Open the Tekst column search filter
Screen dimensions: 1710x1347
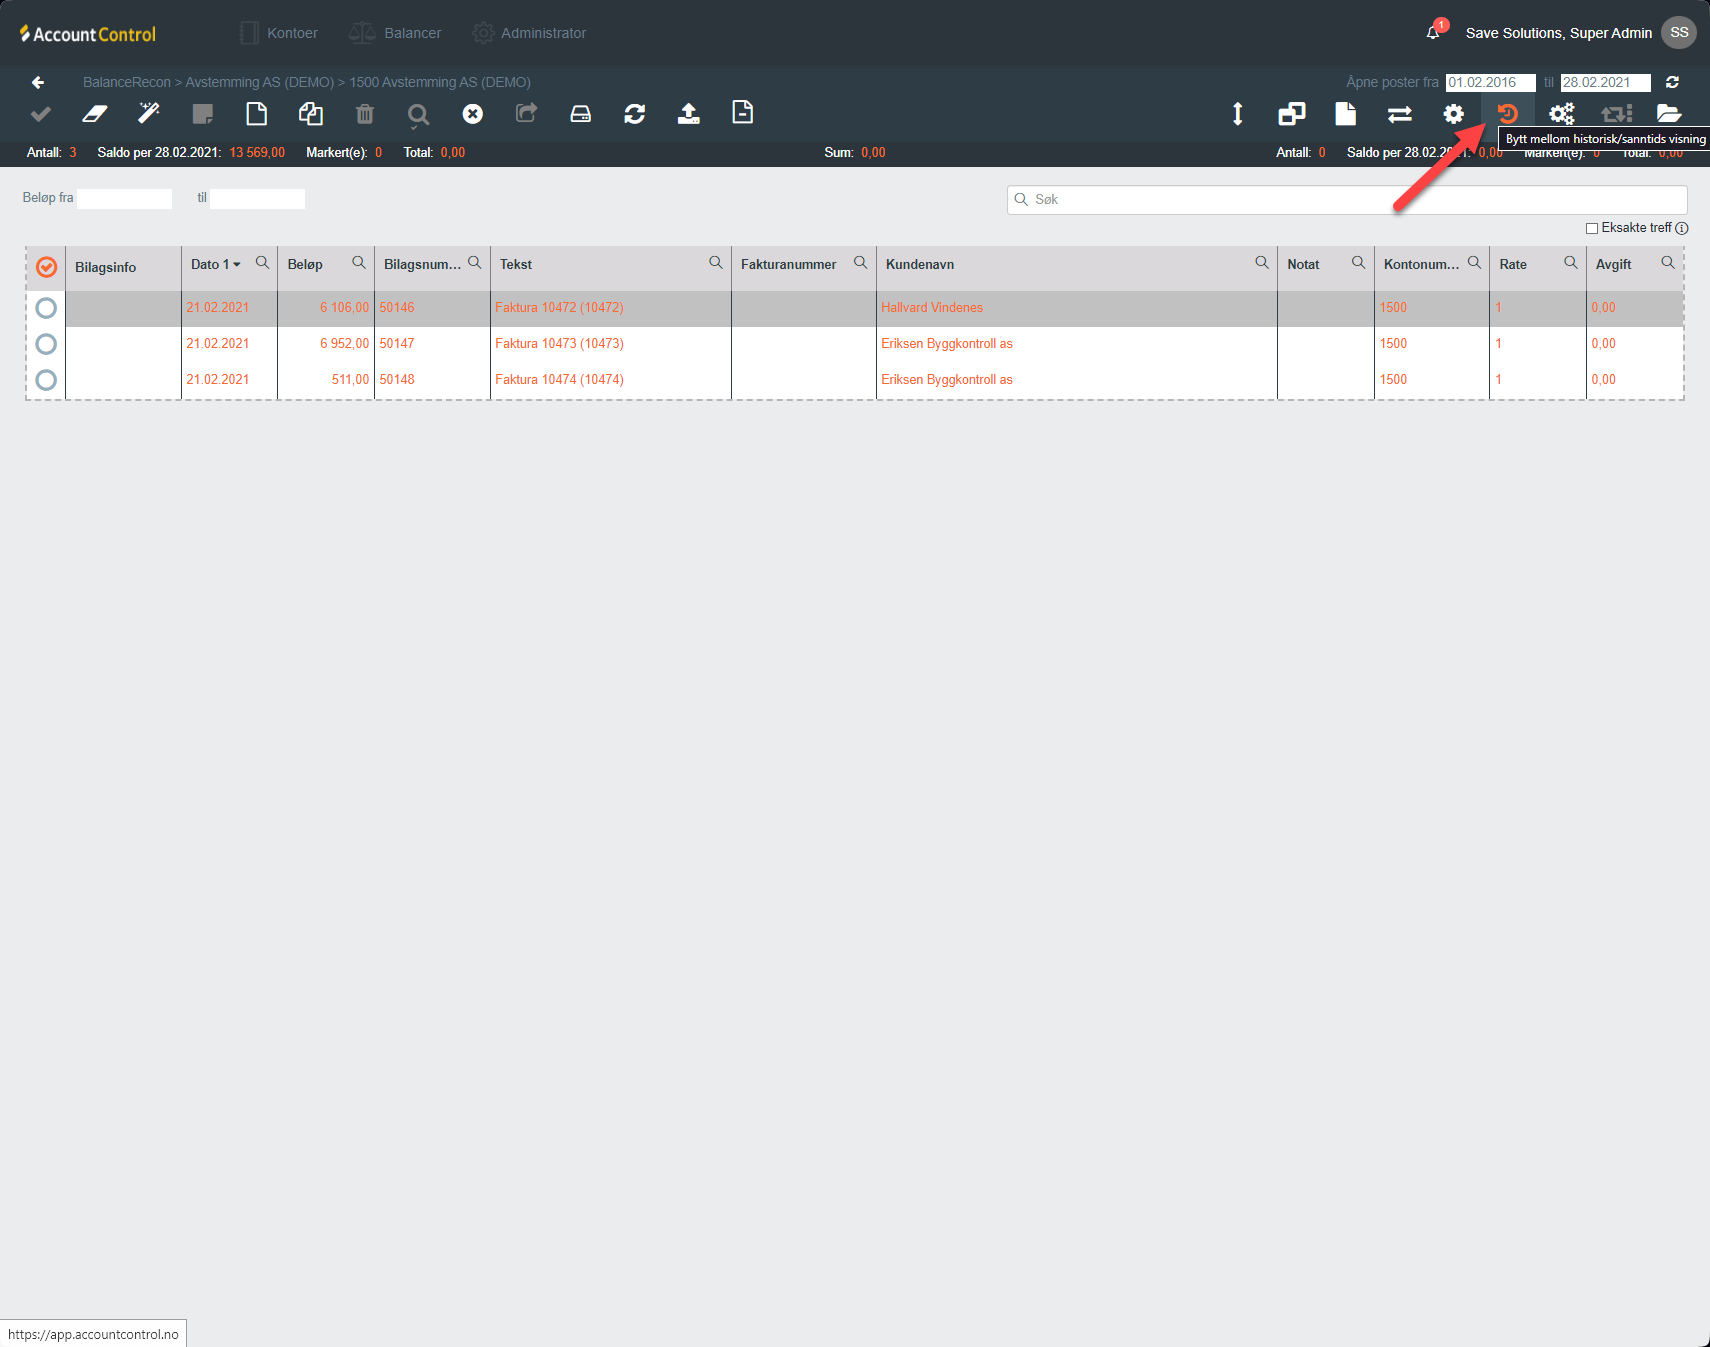(715, 263)
